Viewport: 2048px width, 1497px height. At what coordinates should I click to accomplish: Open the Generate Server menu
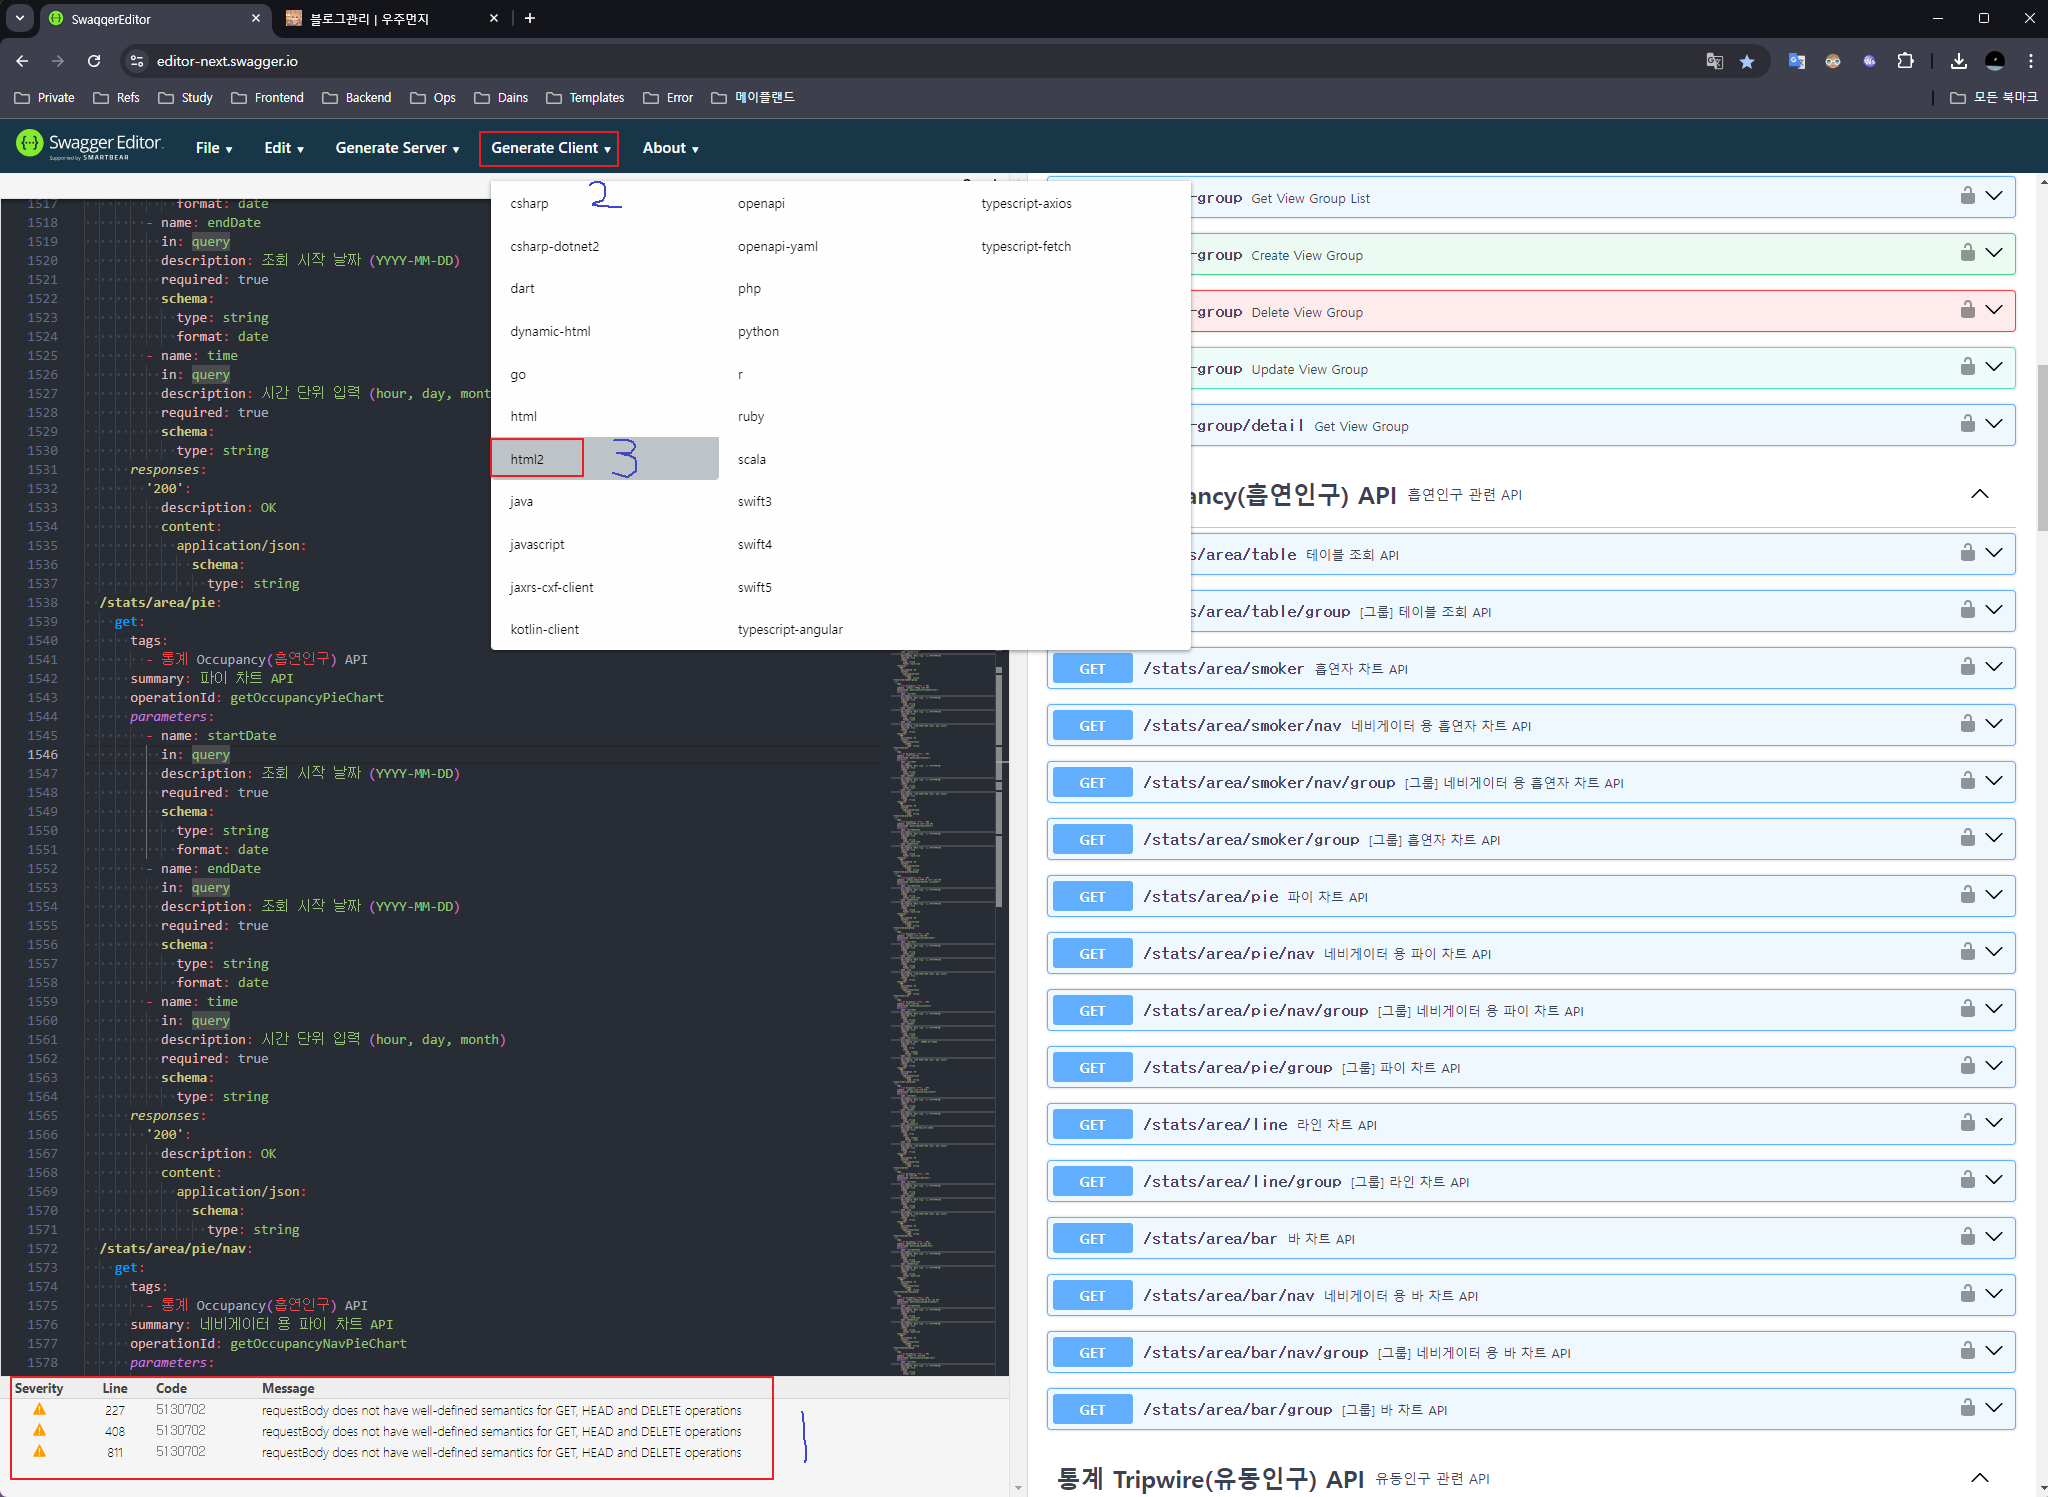point(397,148)
